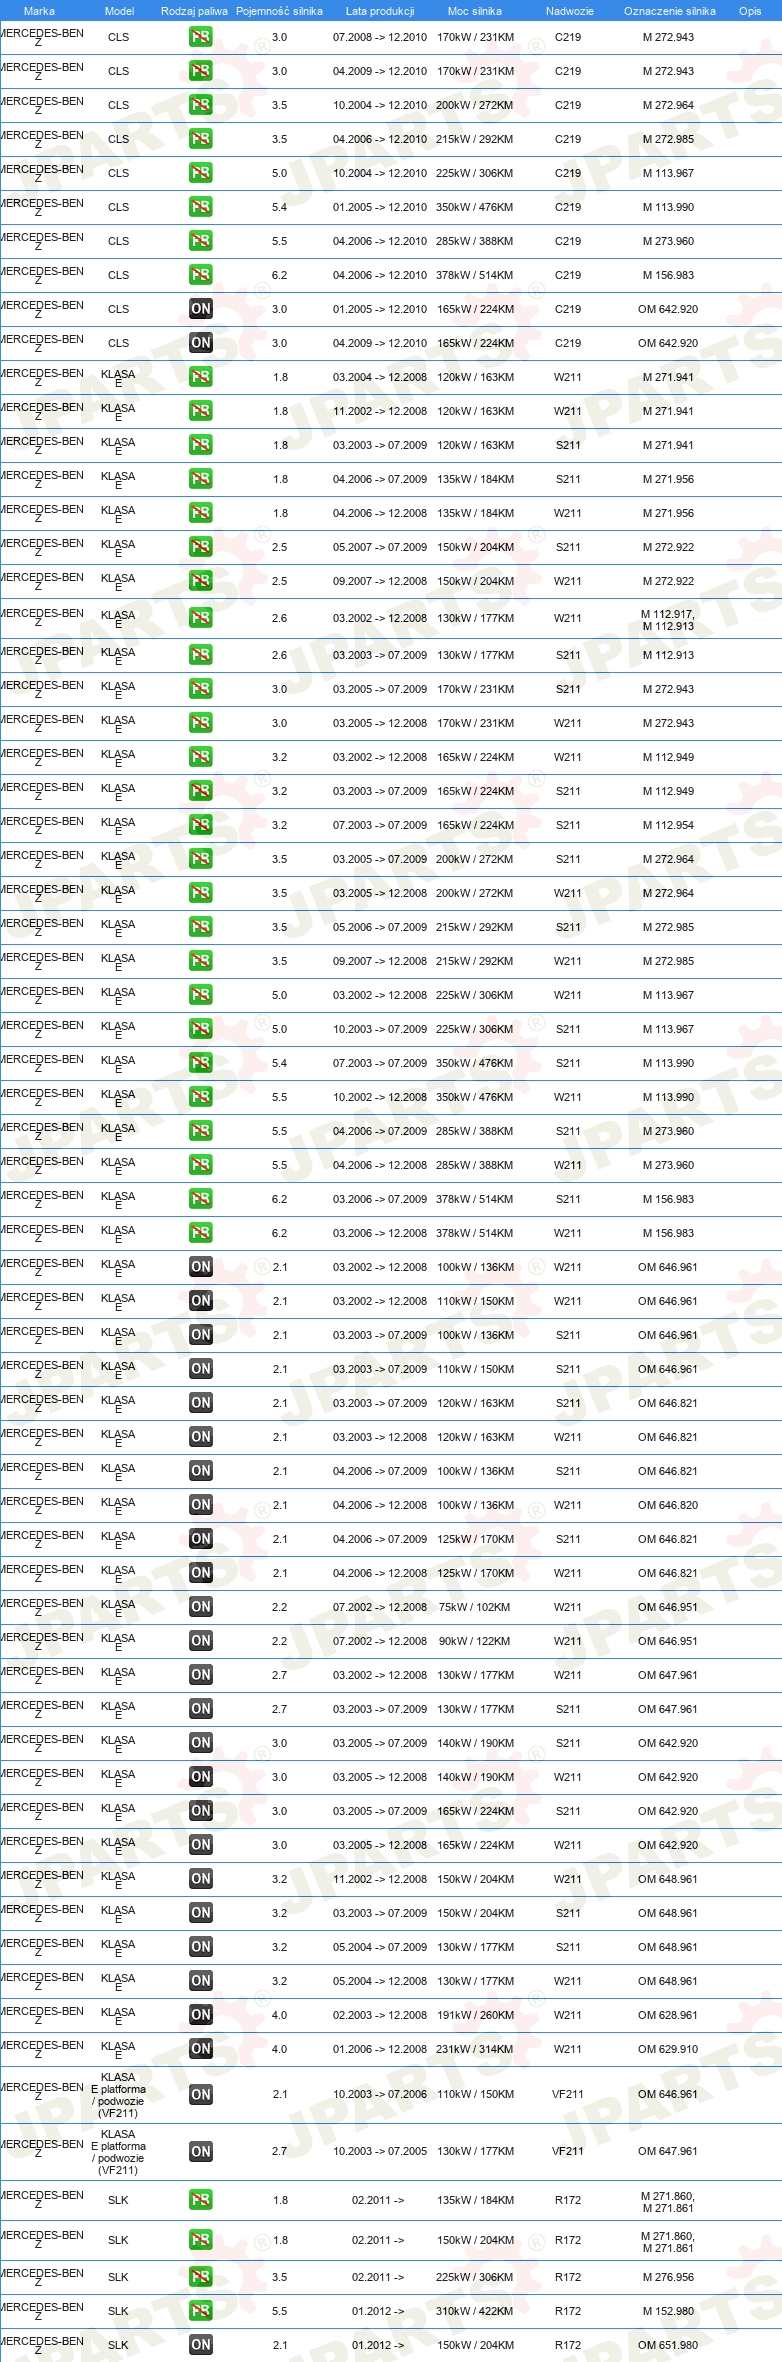Click the Pojemność silnika column header
The image size is (782, 2362).
[279, 11]
